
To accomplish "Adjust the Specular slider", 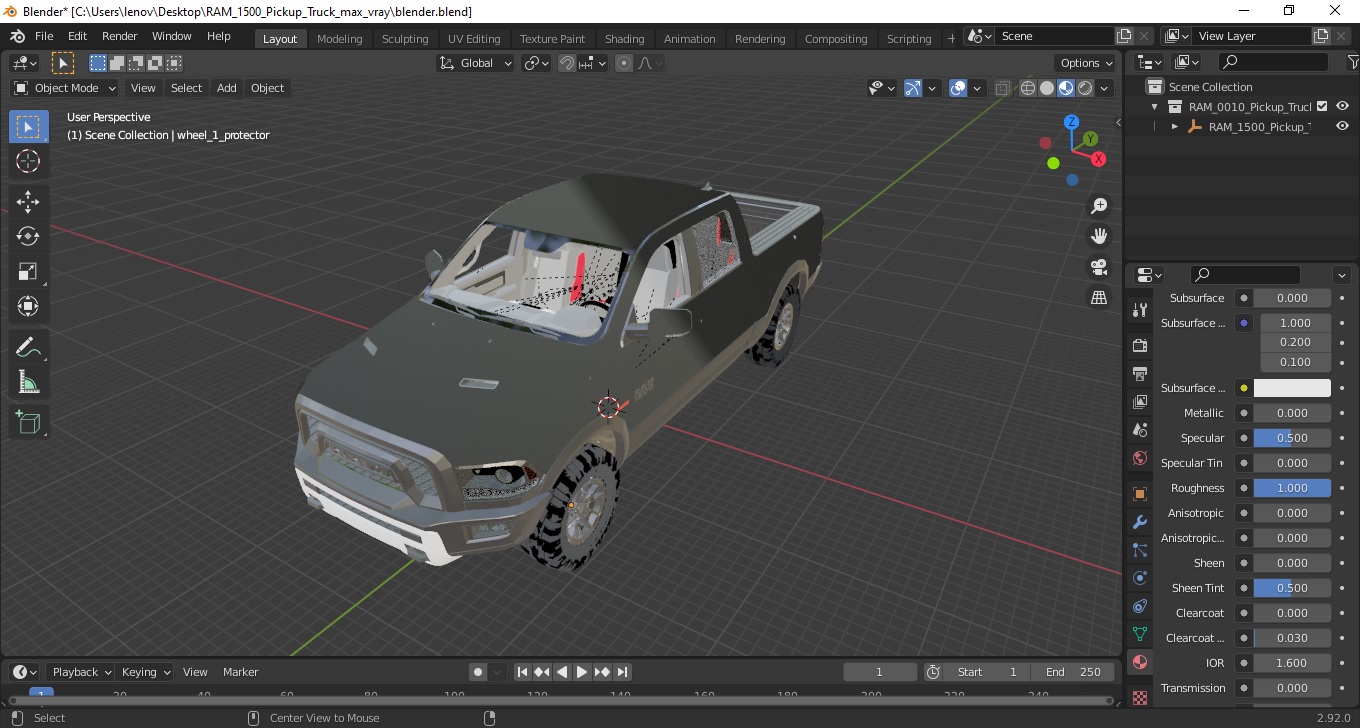I will pos(1292,438).
